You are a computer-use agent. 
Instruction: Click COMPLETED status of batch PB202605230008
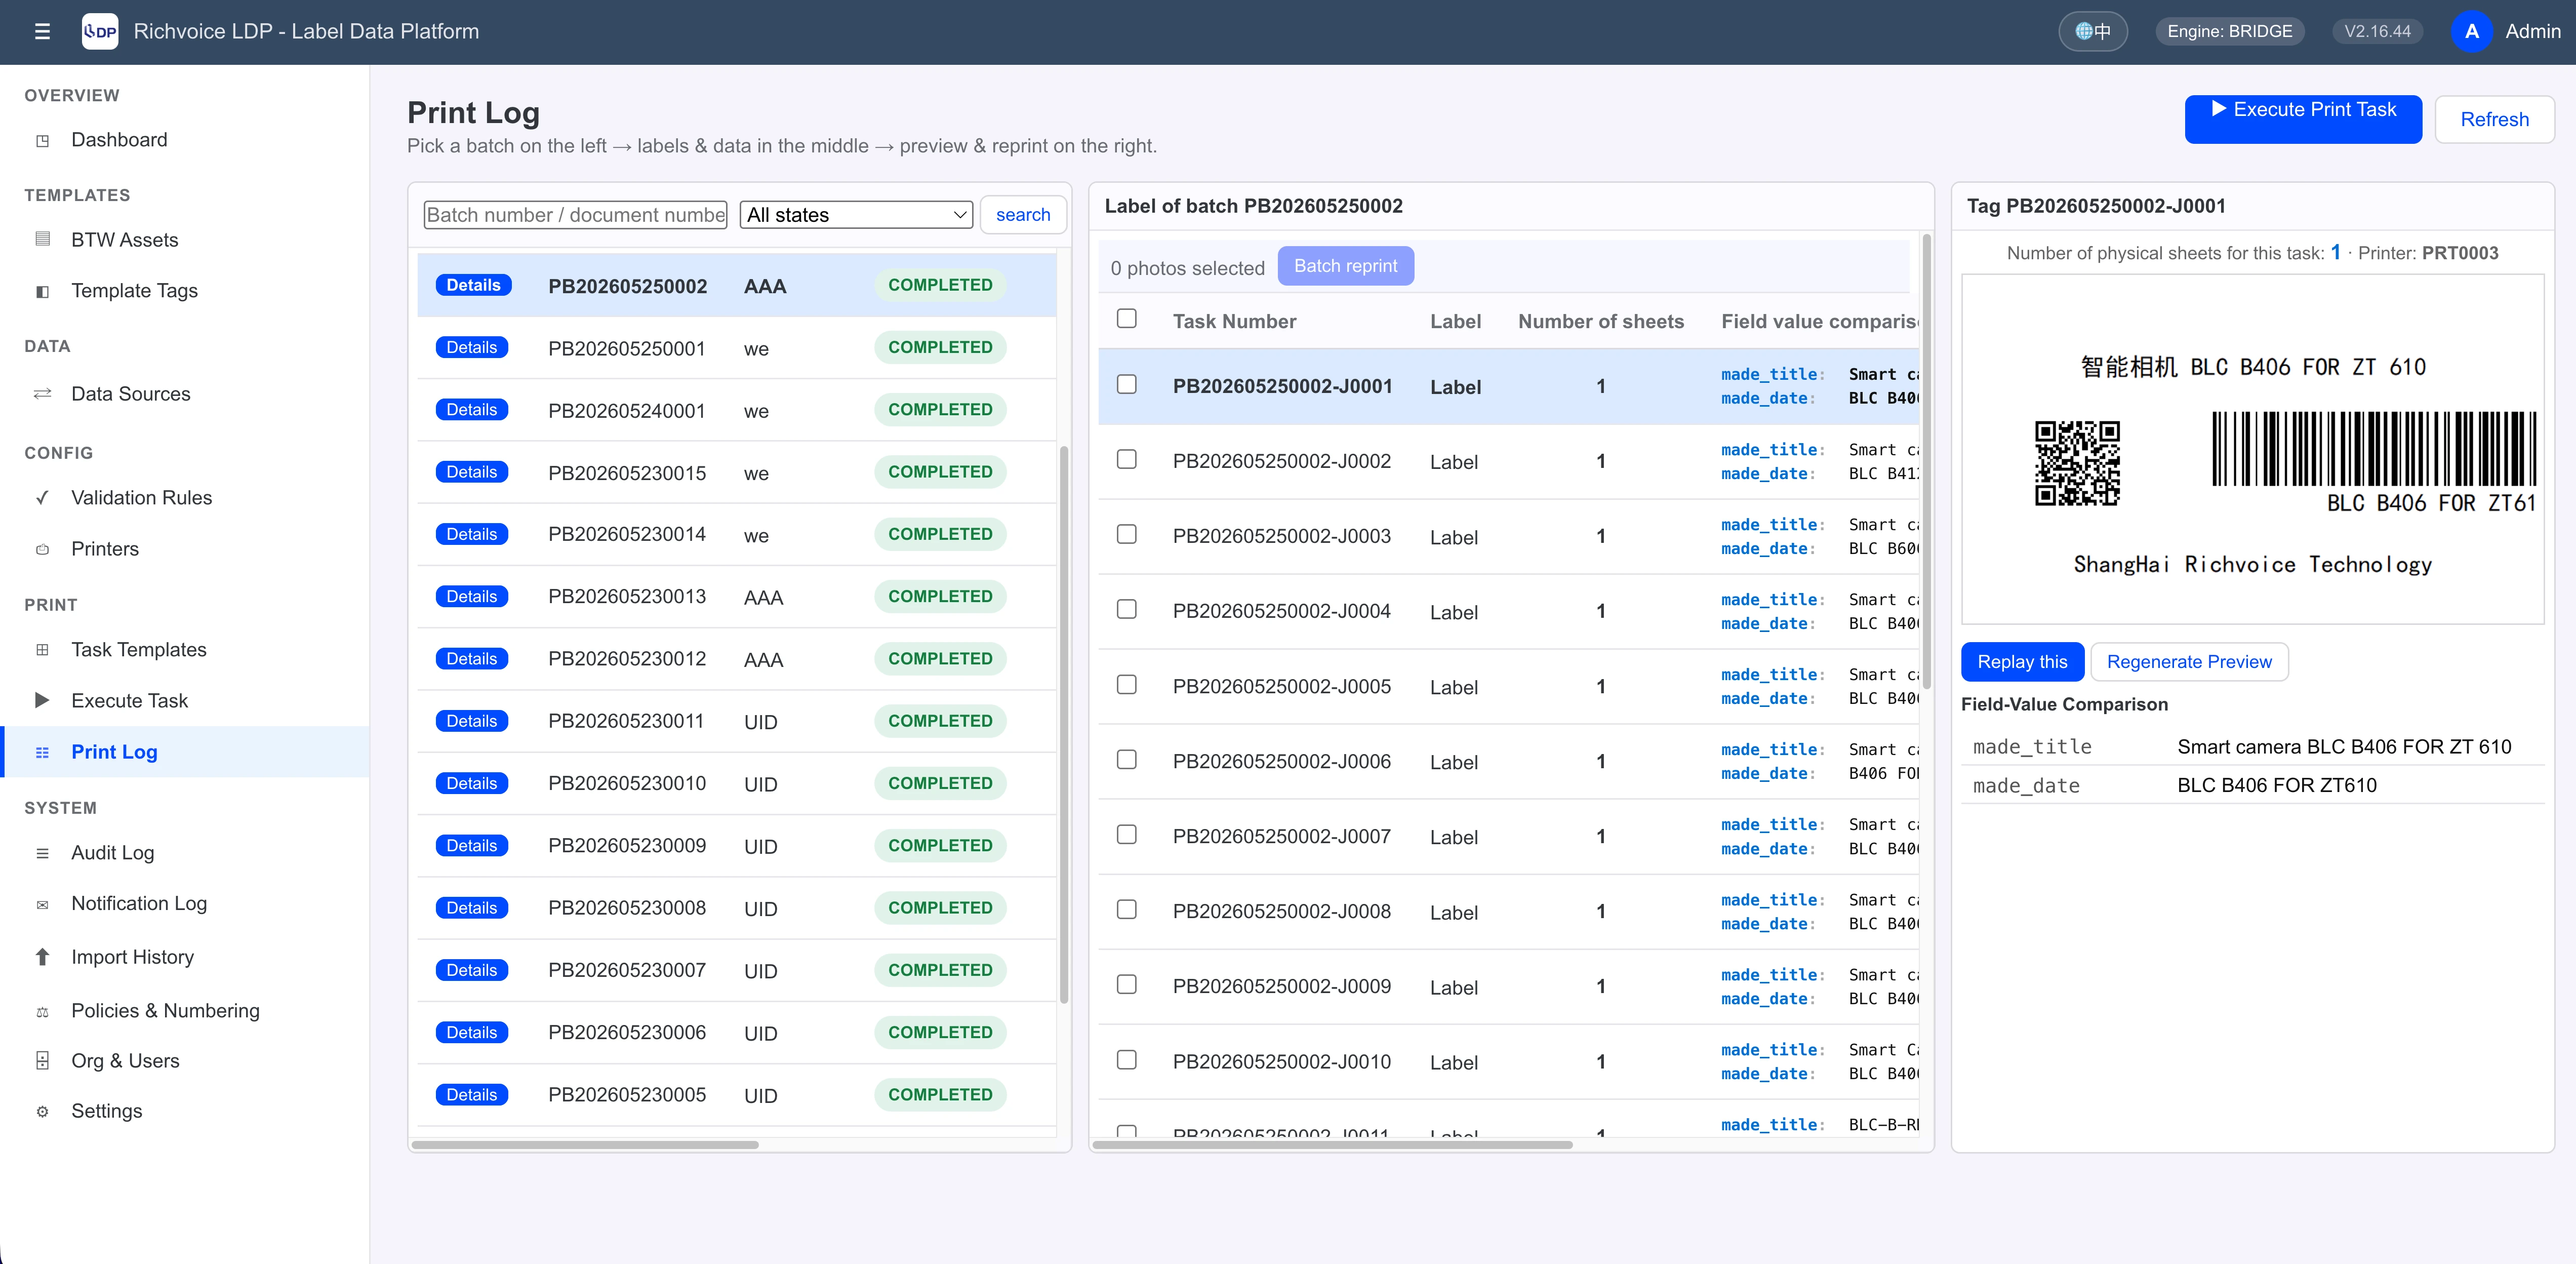pyautogui.click(x=940, y=908)
